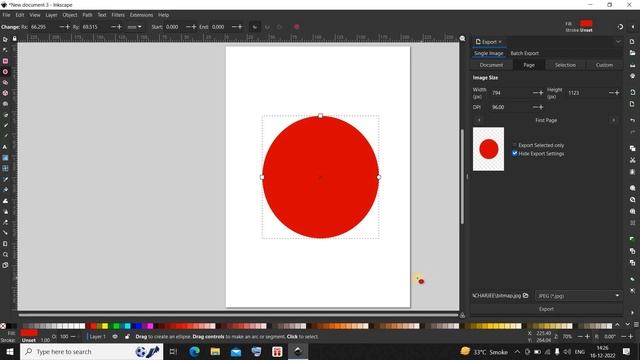
Task: Open the Extensions menu
Action: pyautogui.click(x=141, y=15)
